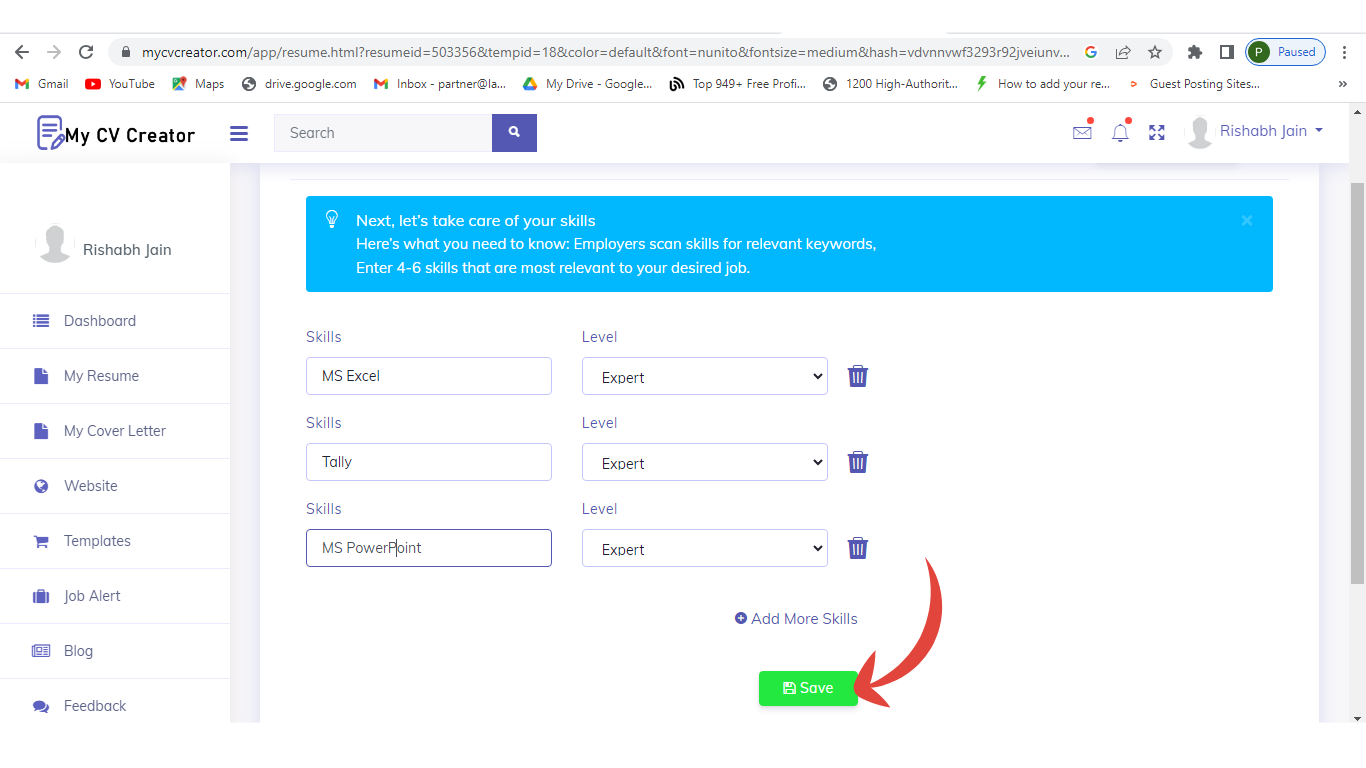Go to Dashboard in sidebar
The image size is (1366, 768).
tap(100, 321)
